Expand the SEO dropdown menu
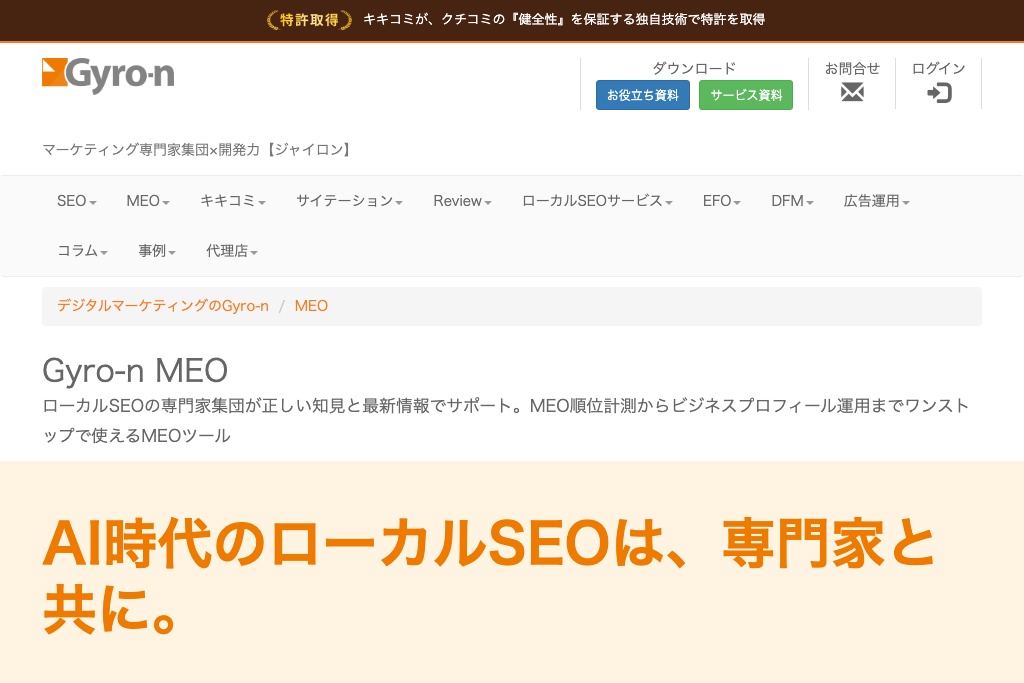 77,201
